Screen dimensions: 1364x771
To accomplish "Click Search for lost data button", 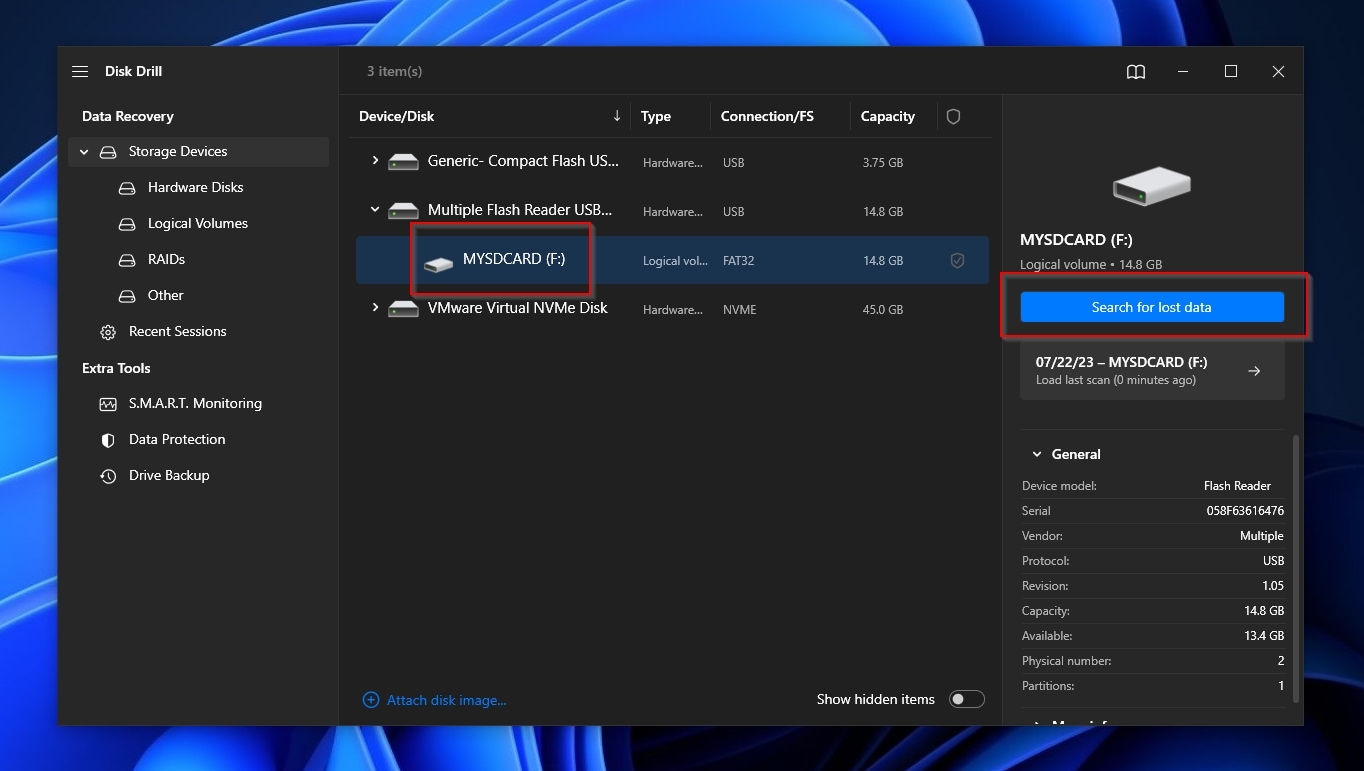I will coord(1152,307).
